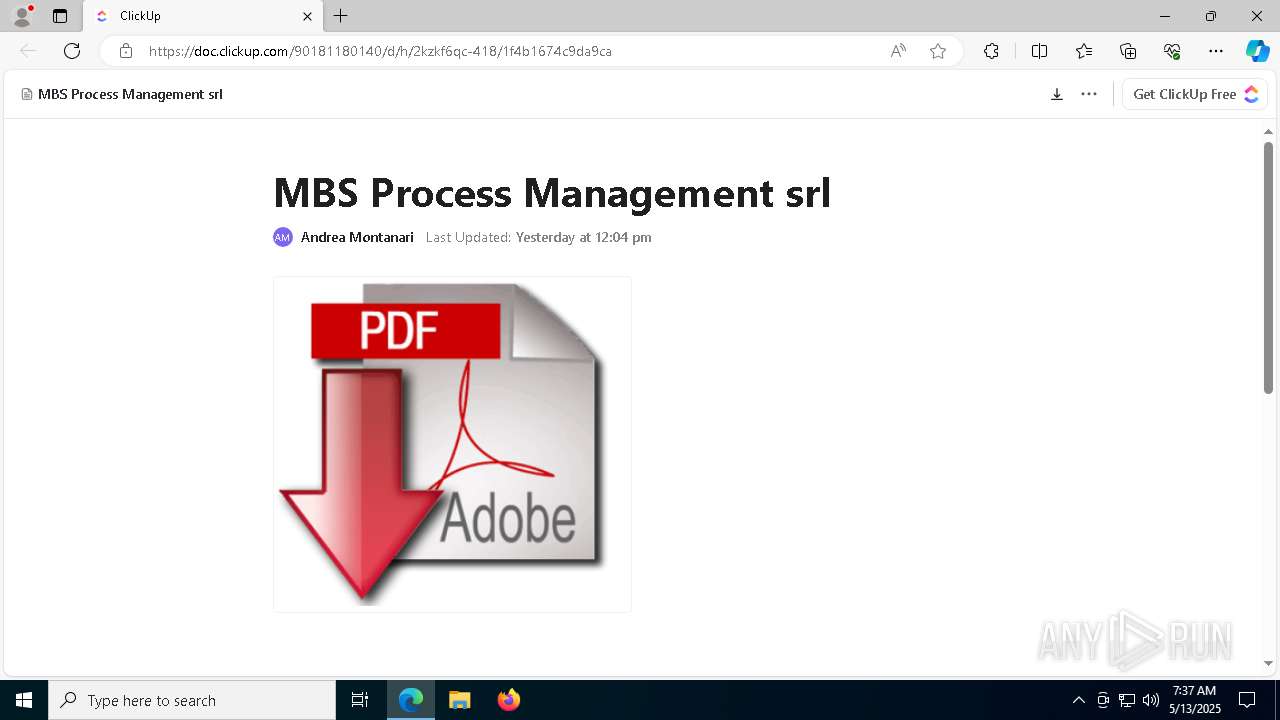Click the Andrea Montanari author name
This screenshot has height=720, width=1280.
tap(357, 237)
